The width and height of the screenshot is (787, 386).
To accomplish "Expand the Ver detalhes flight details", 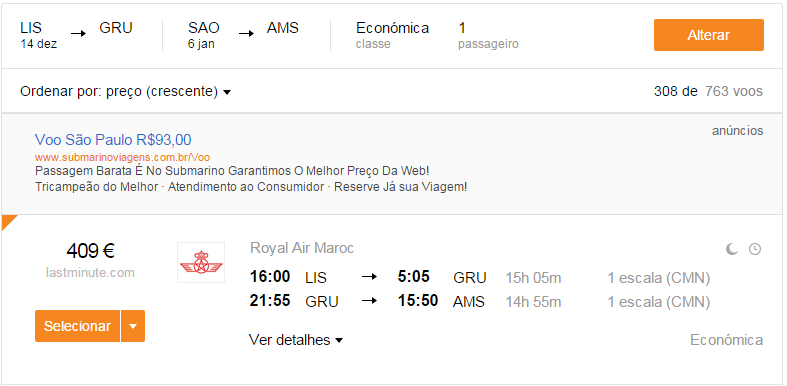I will pos(296,340).
